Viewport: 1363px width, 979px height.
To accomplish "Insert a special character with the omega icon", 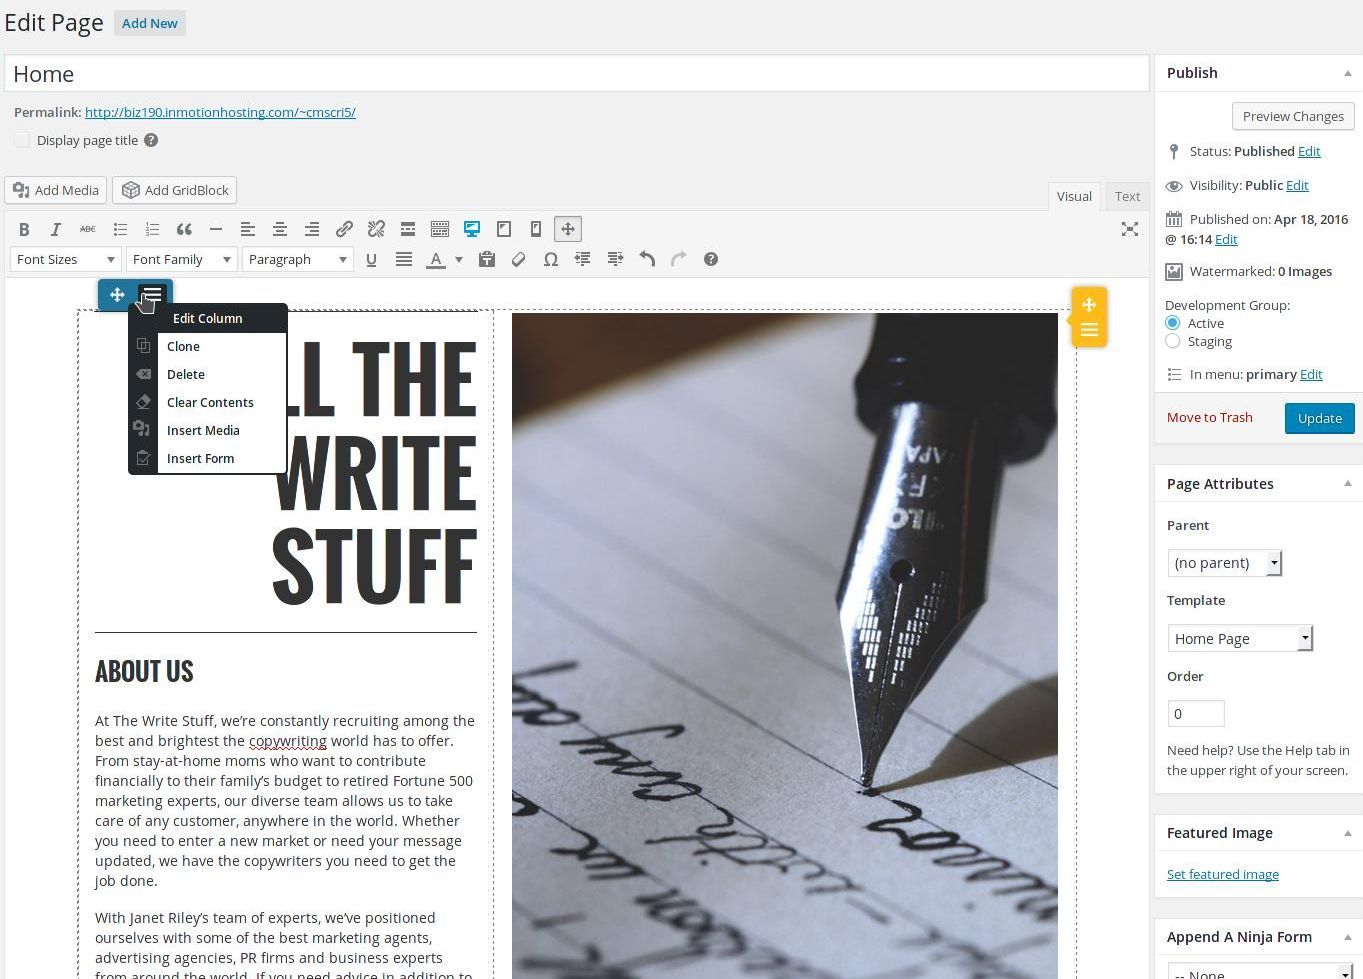I will [x=550, y=259].
